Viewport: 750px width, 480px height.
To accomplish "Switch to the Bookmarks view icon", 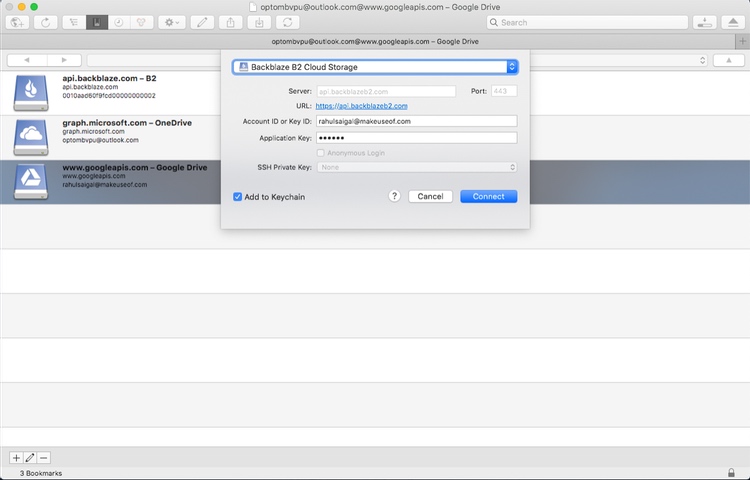I will pyautogui.click(x=97, y=22).
